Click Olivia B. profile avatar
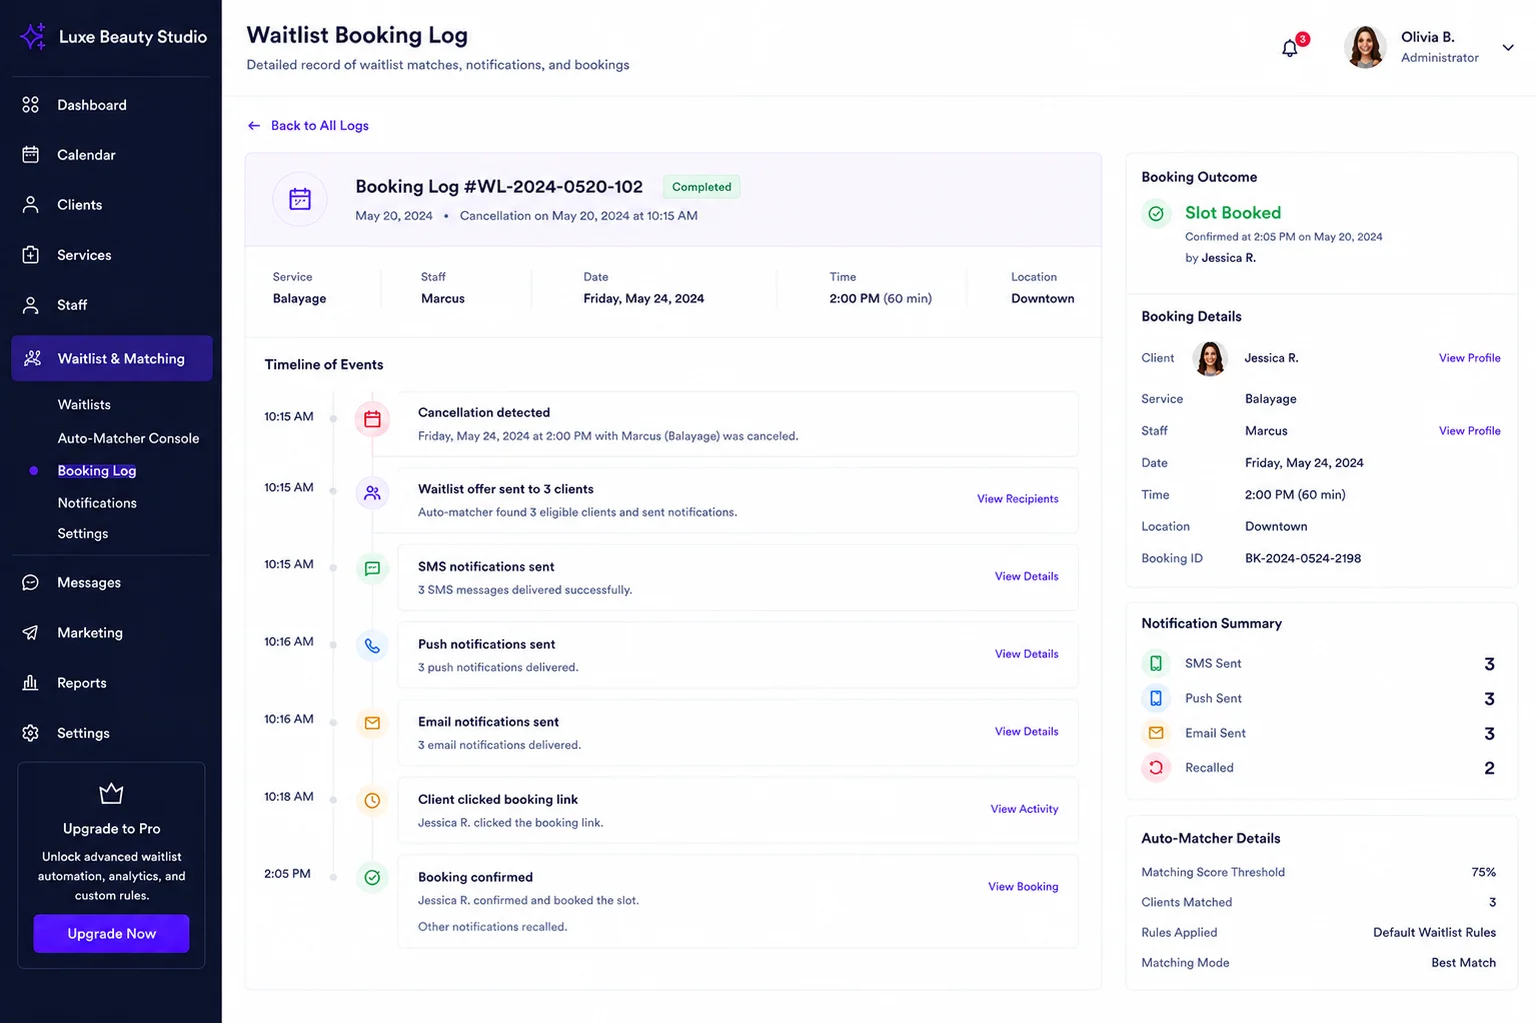Viewport: 1537px width, 1023px height. click(x=1365, y=47)
